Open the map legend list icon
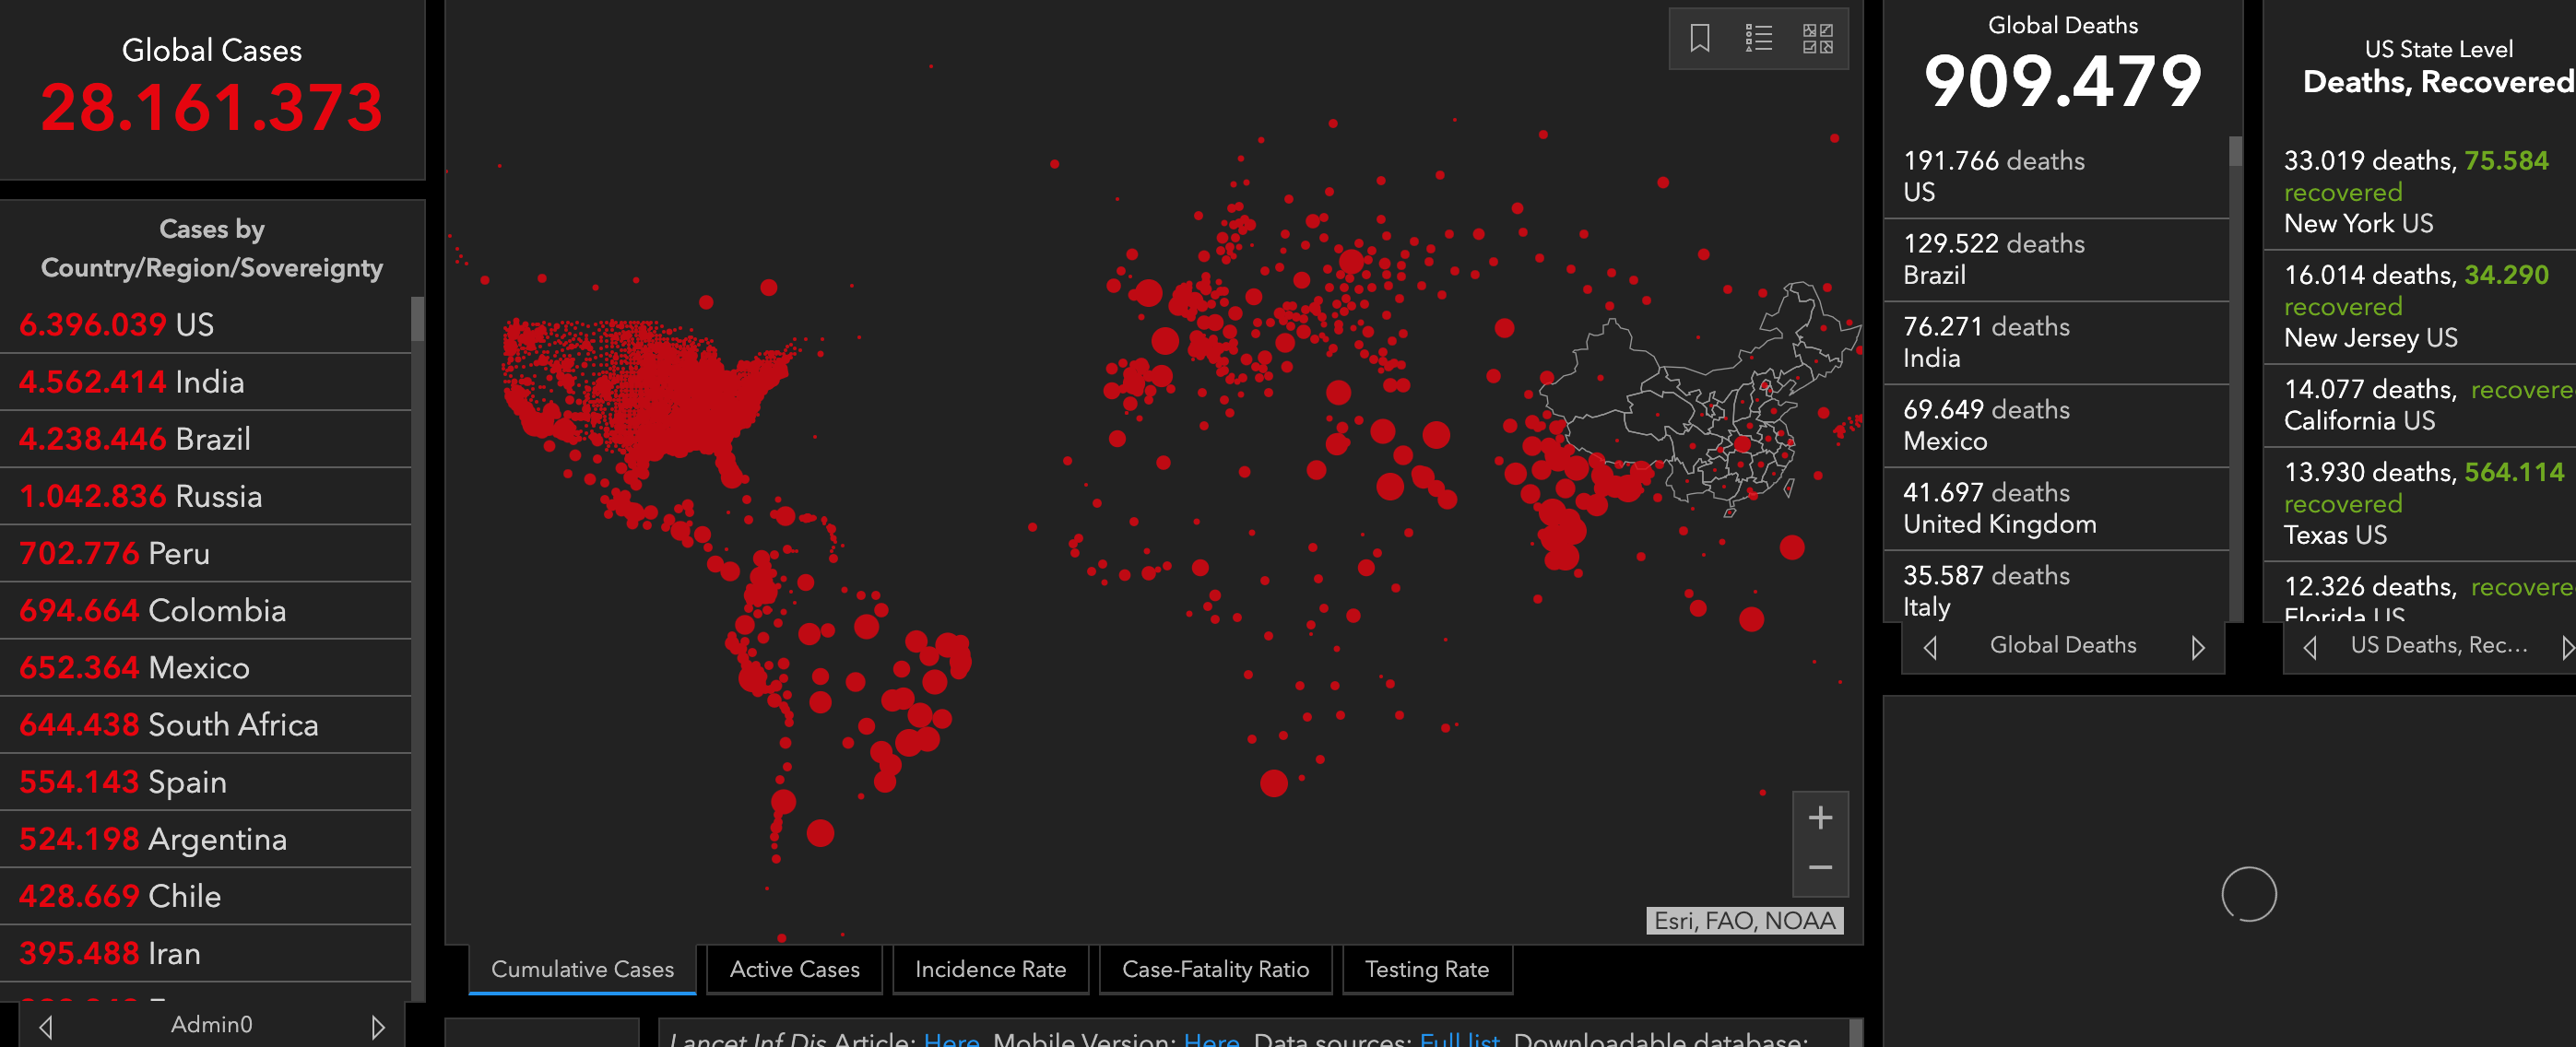The image size is (2576, 1047). [1758, 39]
